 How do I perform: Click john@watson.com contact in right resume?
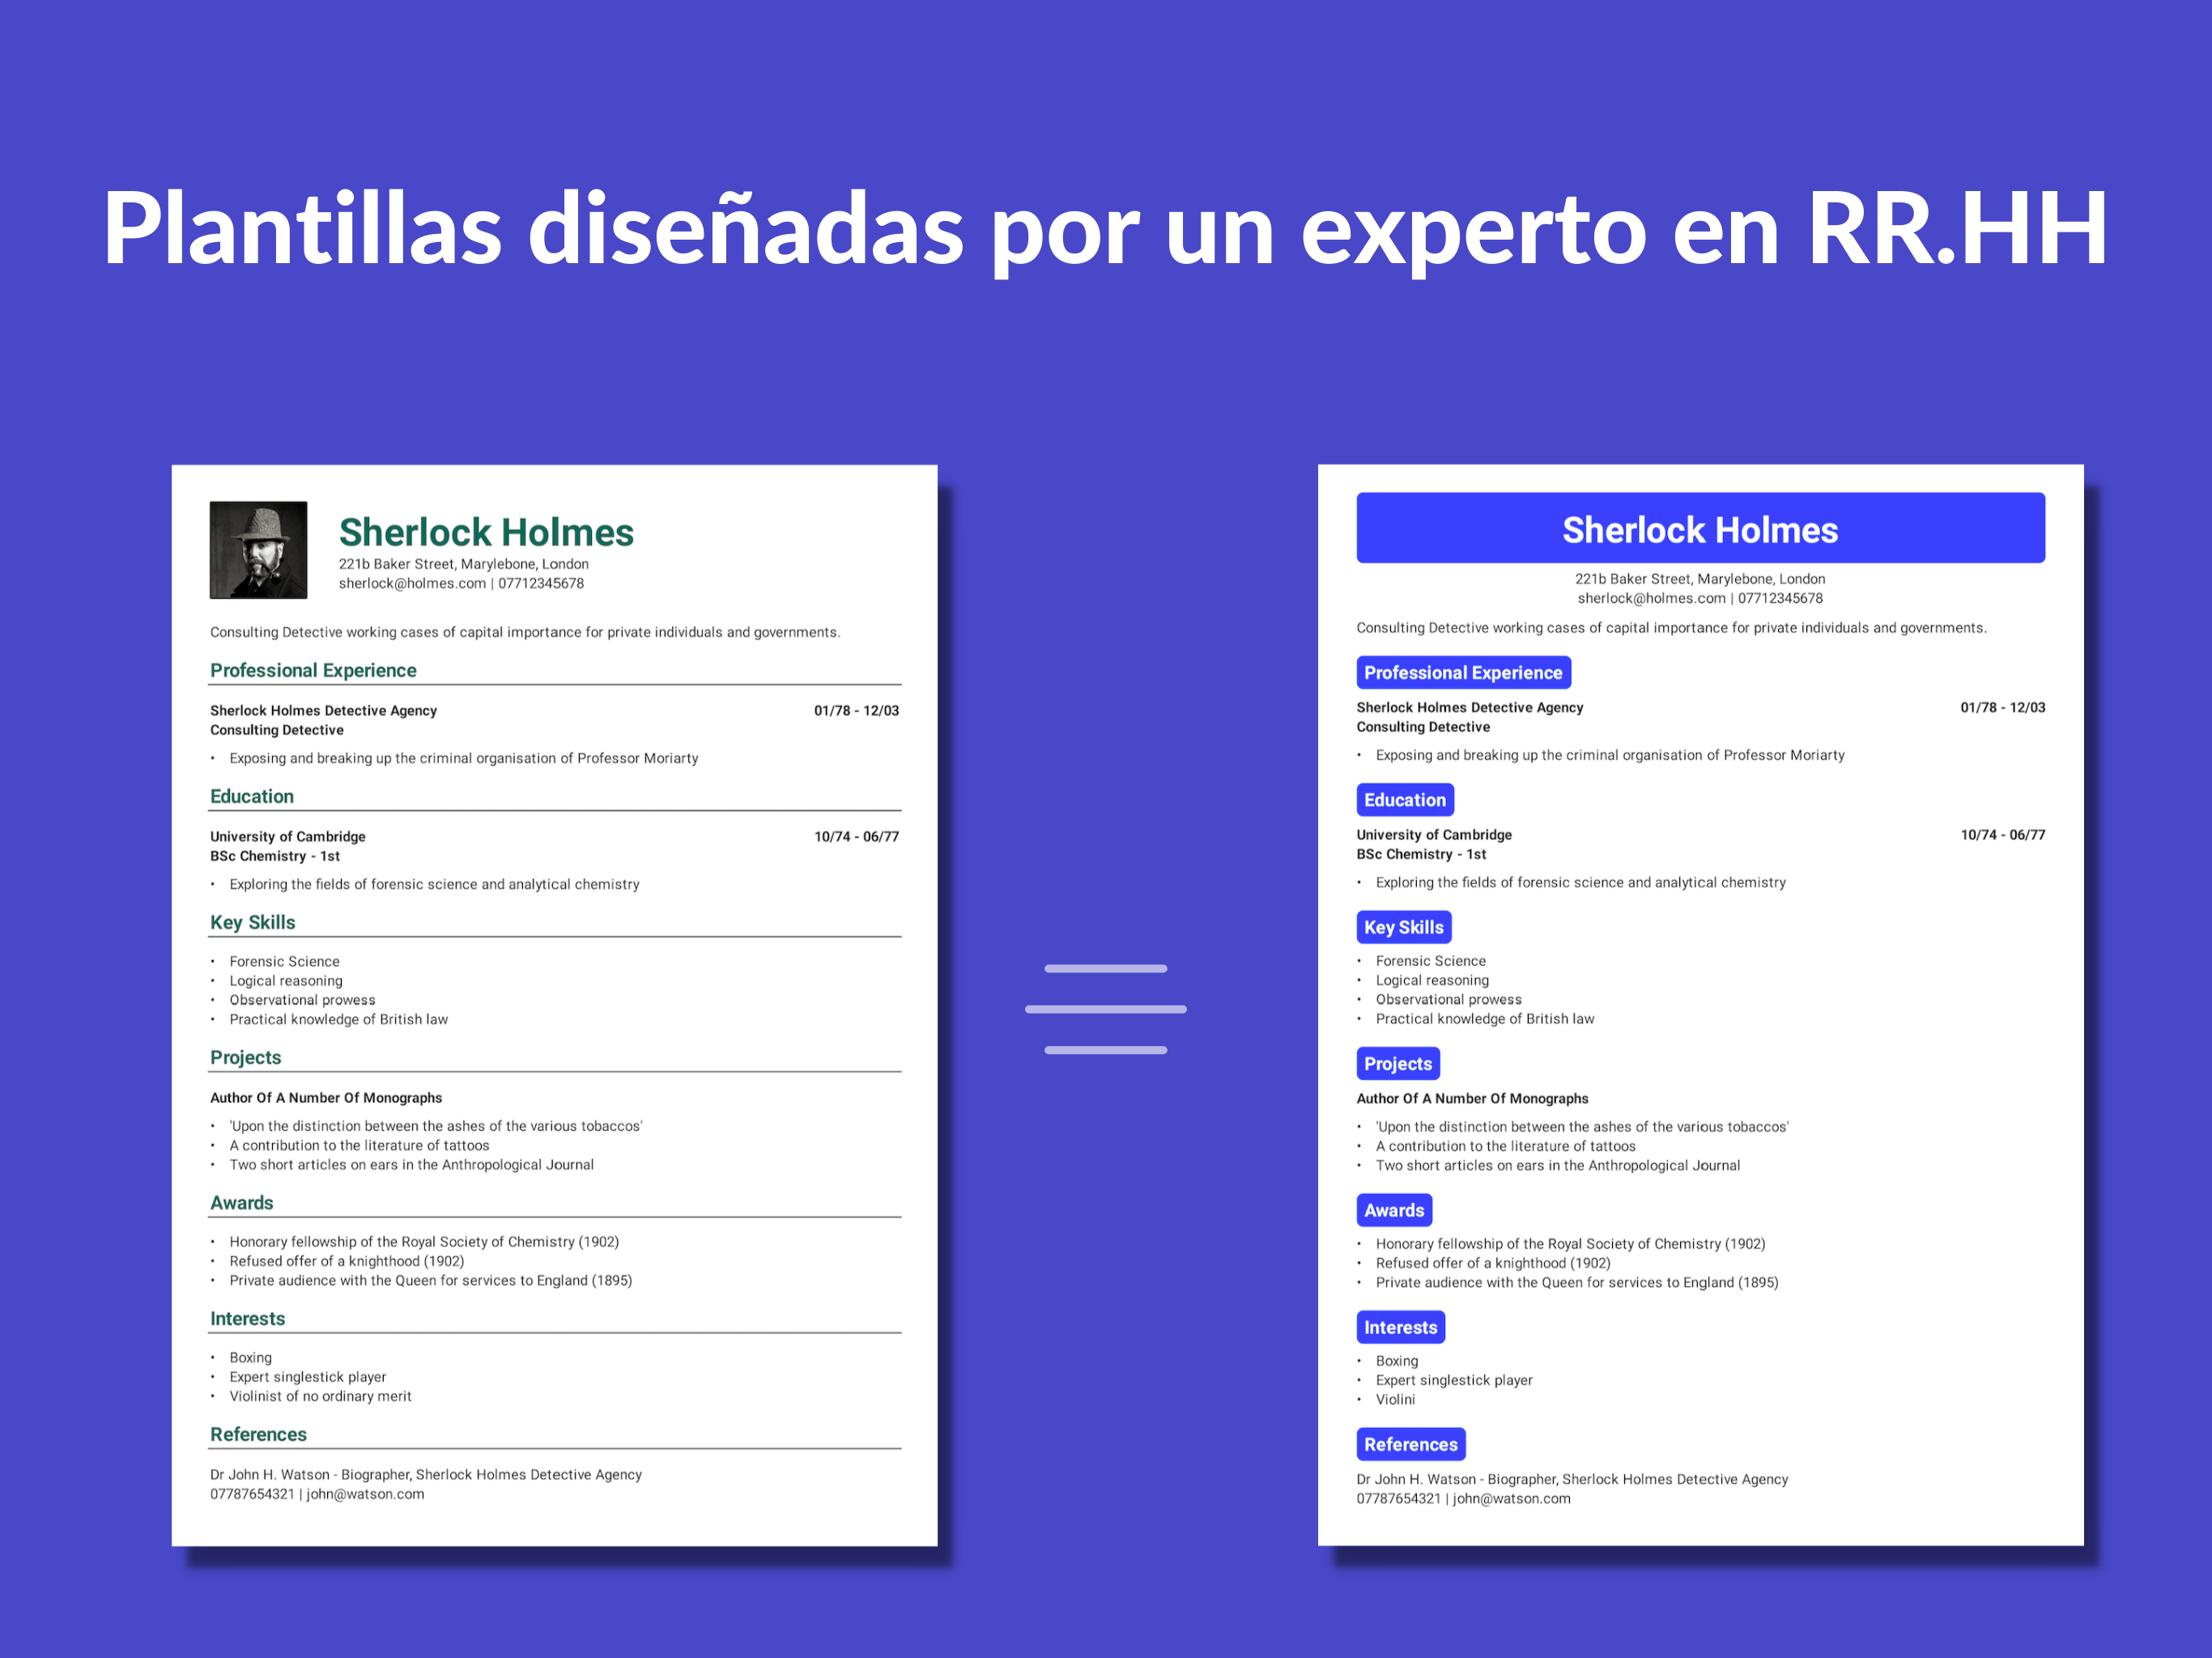click(x=1511, y=1498)
